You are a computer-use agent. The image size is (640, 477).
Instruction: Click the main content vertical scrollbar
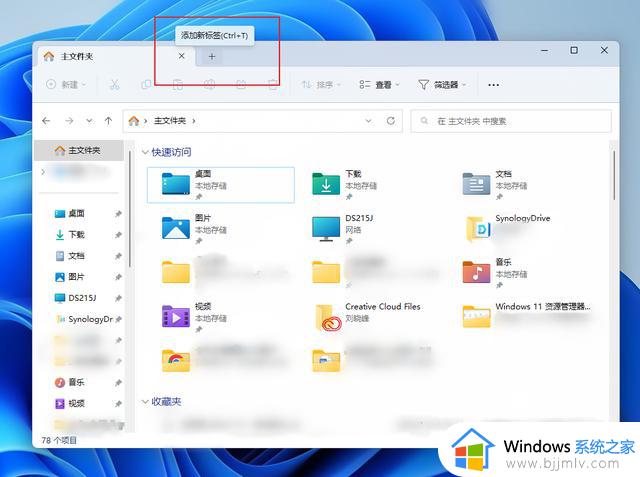click(x=613, y=175)
